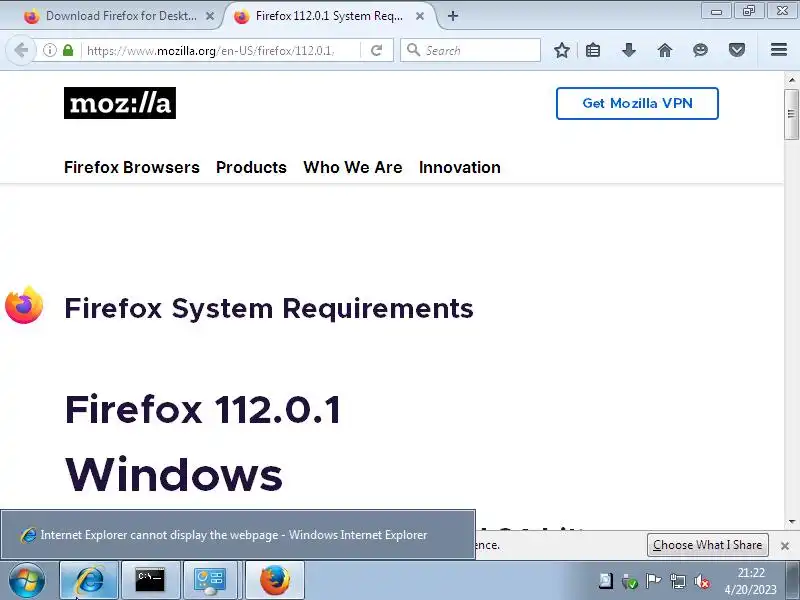The image size is (800, 600).
Task: Open Innovation navigation menu
Action: [460, 167]
